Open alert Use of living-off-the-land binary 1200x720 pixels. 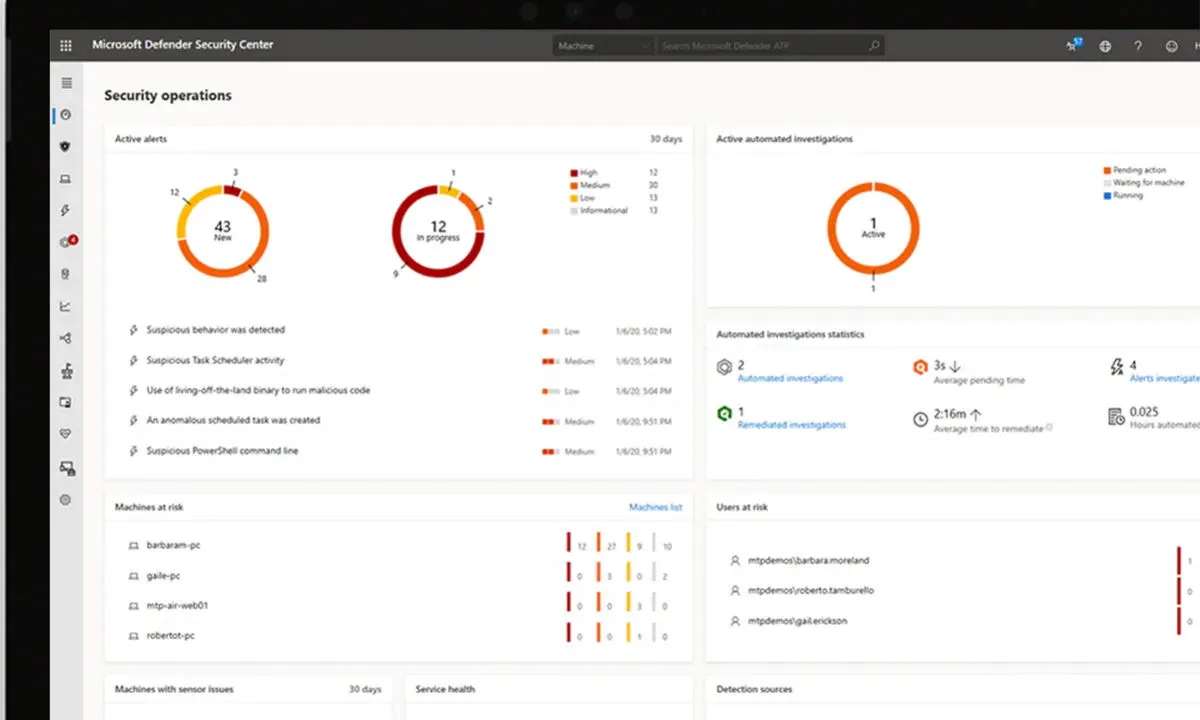(258, 390)
